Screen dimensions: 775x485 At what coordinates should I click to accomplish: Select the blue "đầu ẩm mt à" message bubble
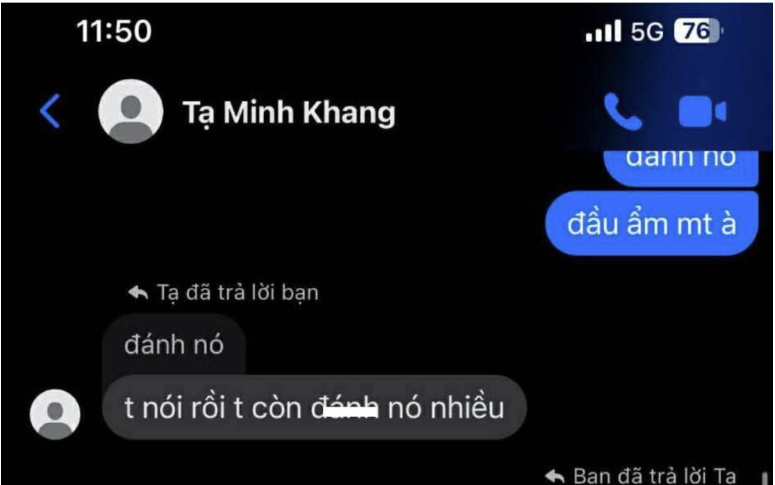[651, 223]
